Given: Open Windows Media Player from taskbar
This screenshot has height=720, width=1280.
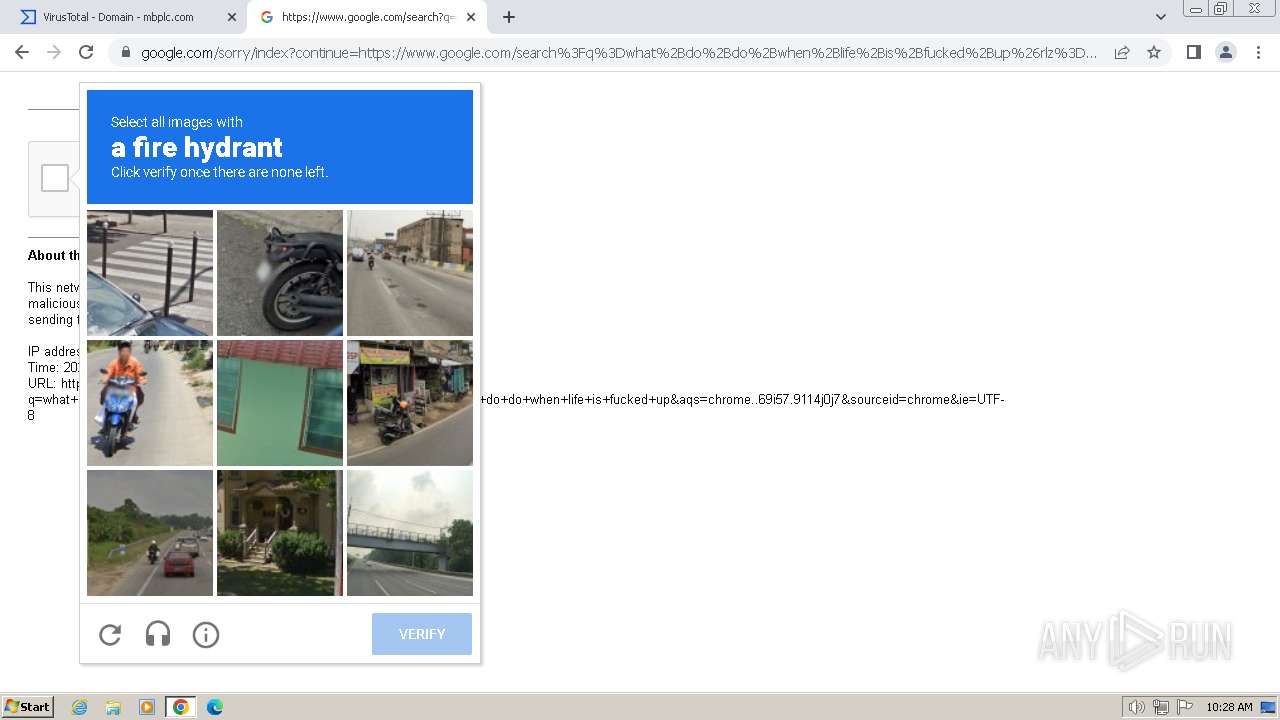Looking at the screenshot, I should 147,707.
